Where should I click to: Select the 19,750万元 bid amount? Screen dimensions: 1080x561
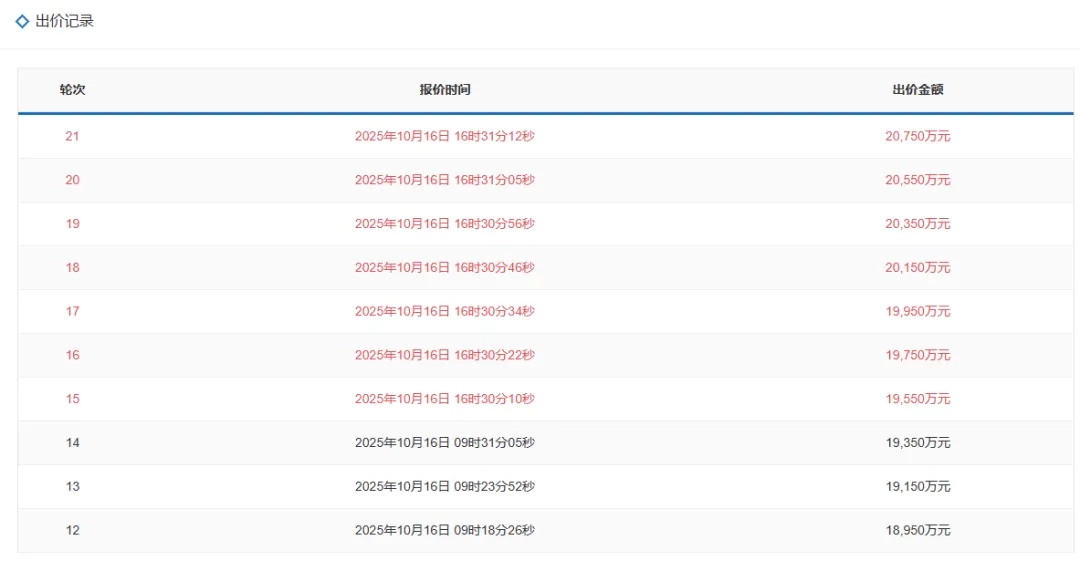tap(917, 355)
